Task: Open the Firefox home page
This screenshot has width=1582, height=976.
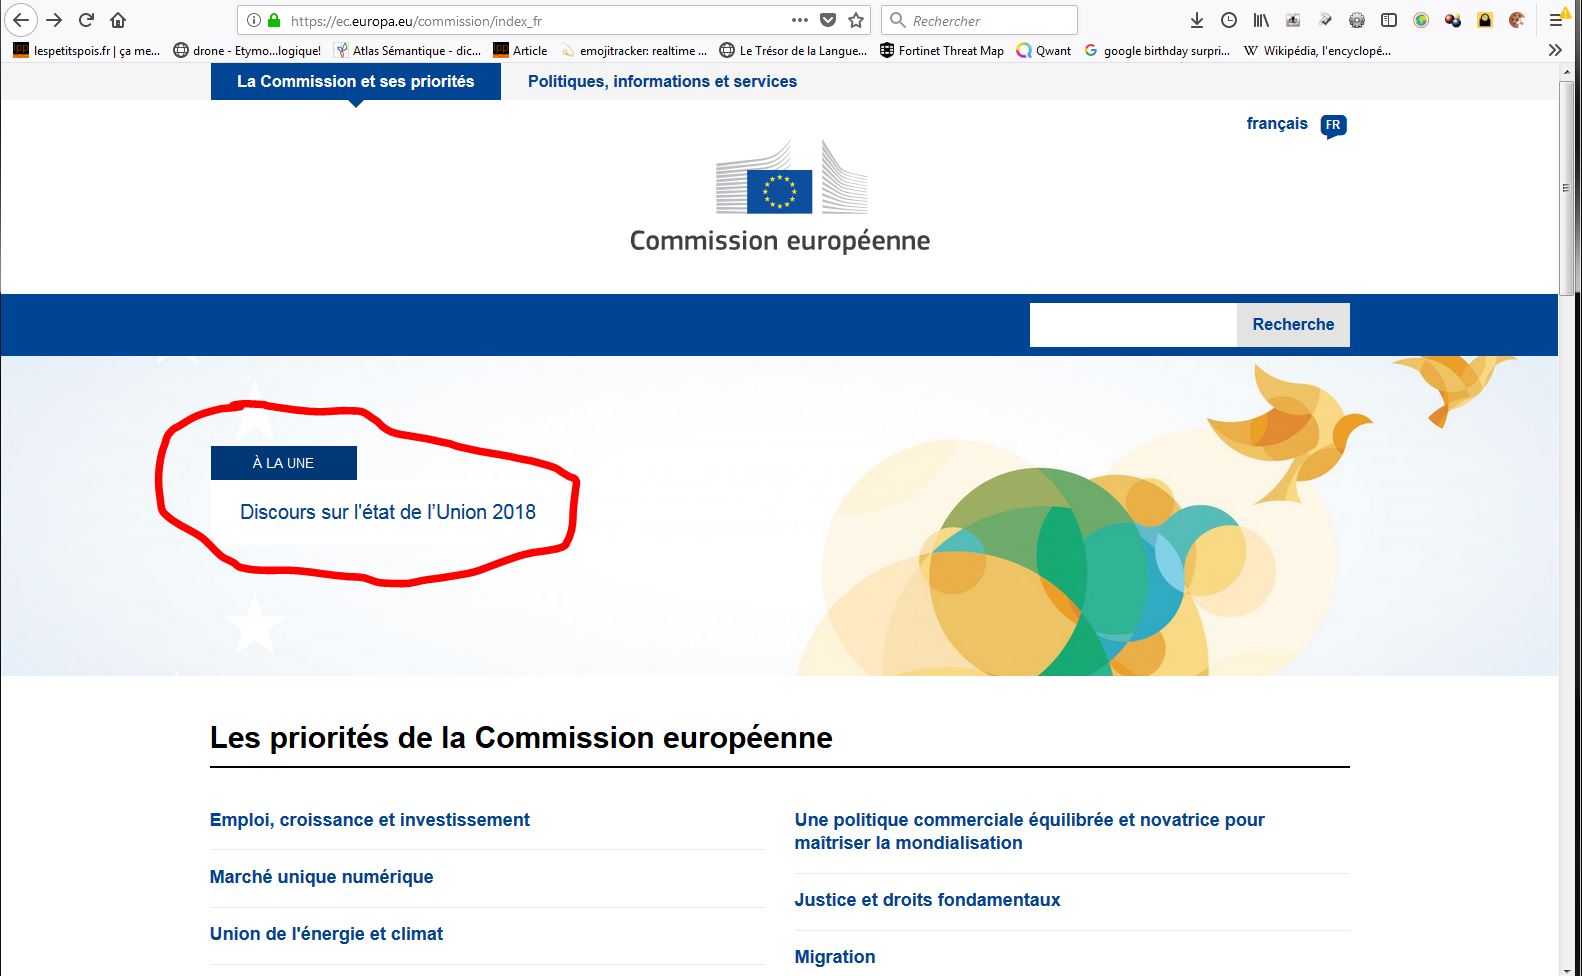Action: coord(118,20)
